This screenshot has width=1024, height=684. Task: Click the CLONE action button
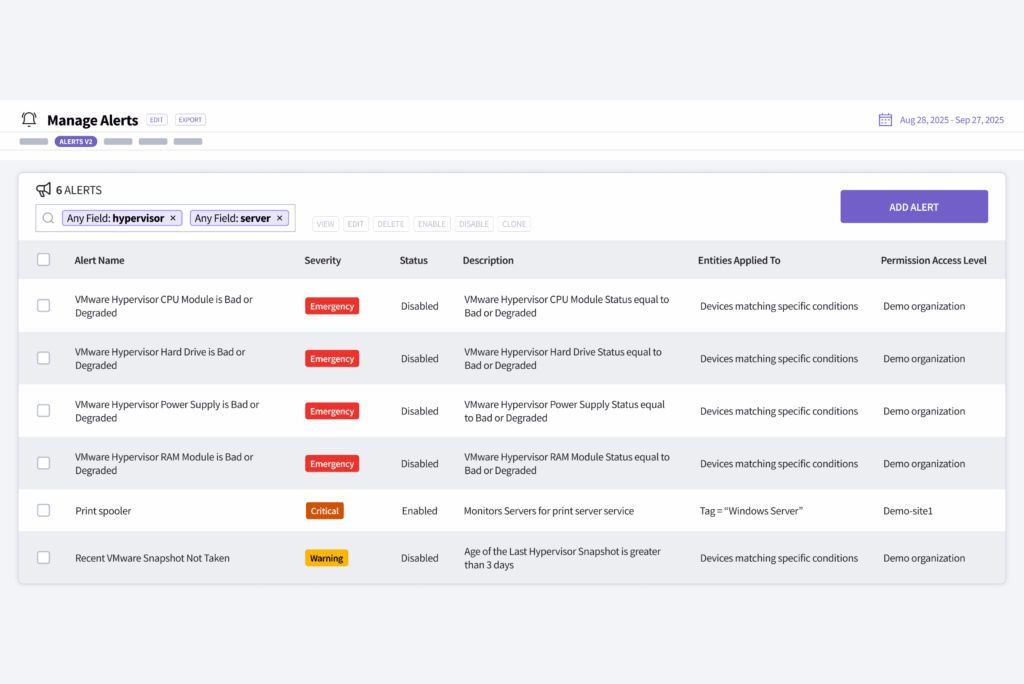tap(513, 224)
